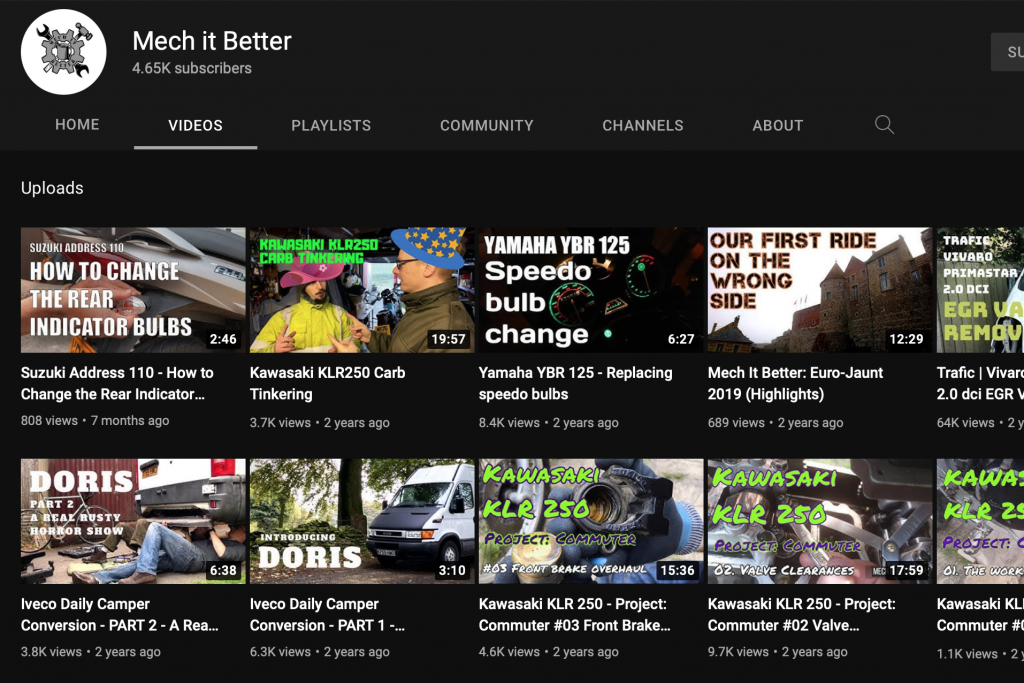Open the Community tab
This screenshot has height=683, width=1024.
(486, 126)
